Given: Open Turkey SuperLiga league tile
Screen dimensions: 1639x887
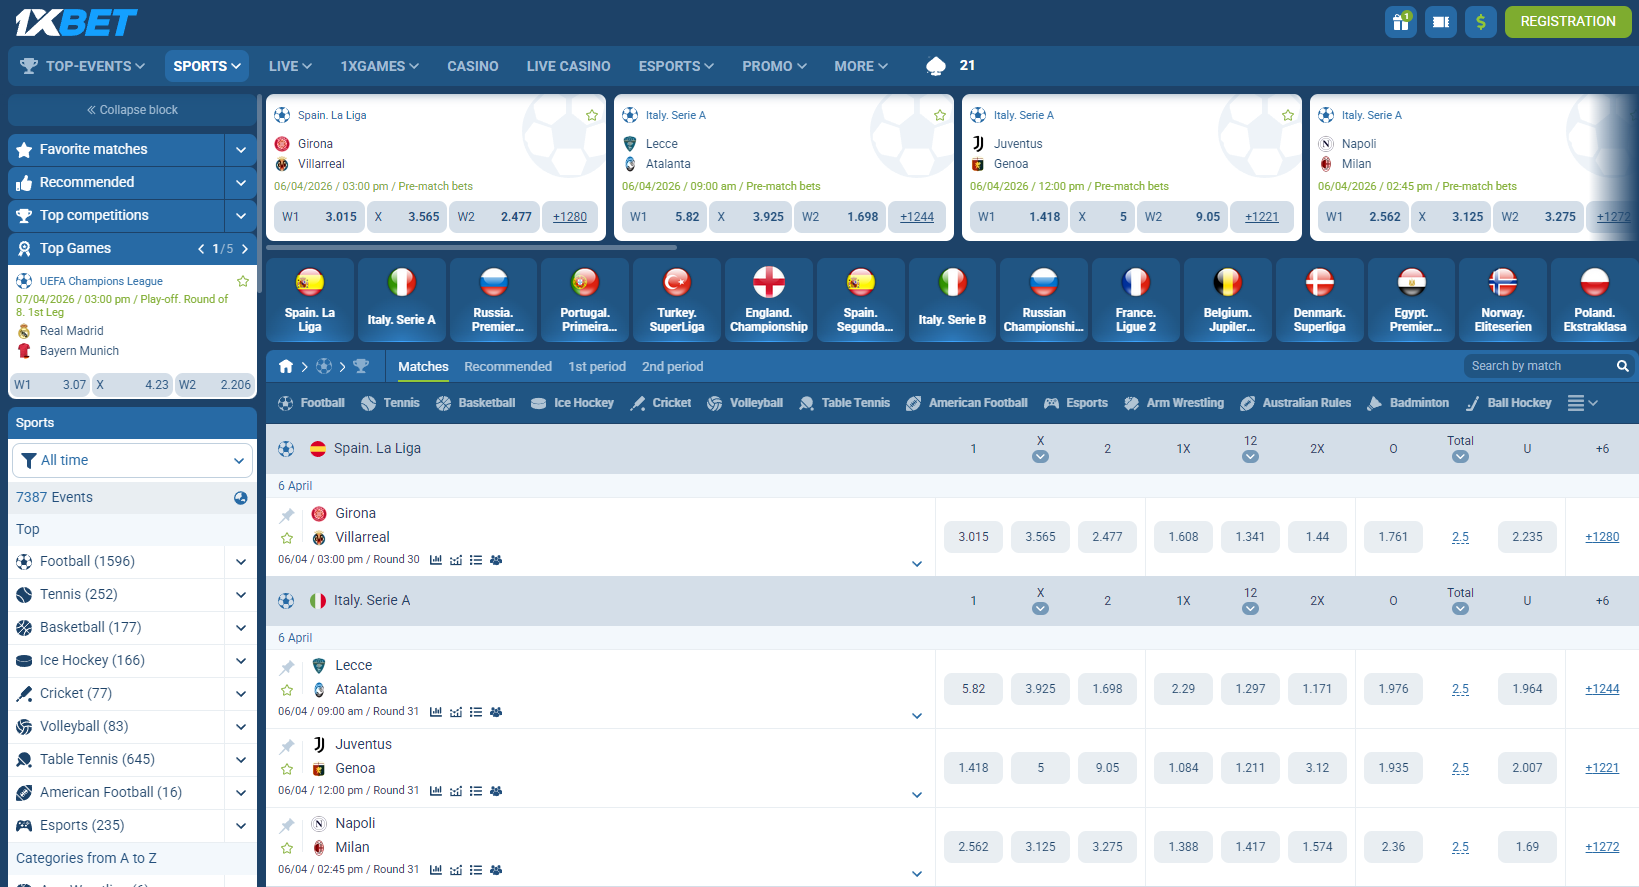Looking at the screenshot, I should coord(677,300).
